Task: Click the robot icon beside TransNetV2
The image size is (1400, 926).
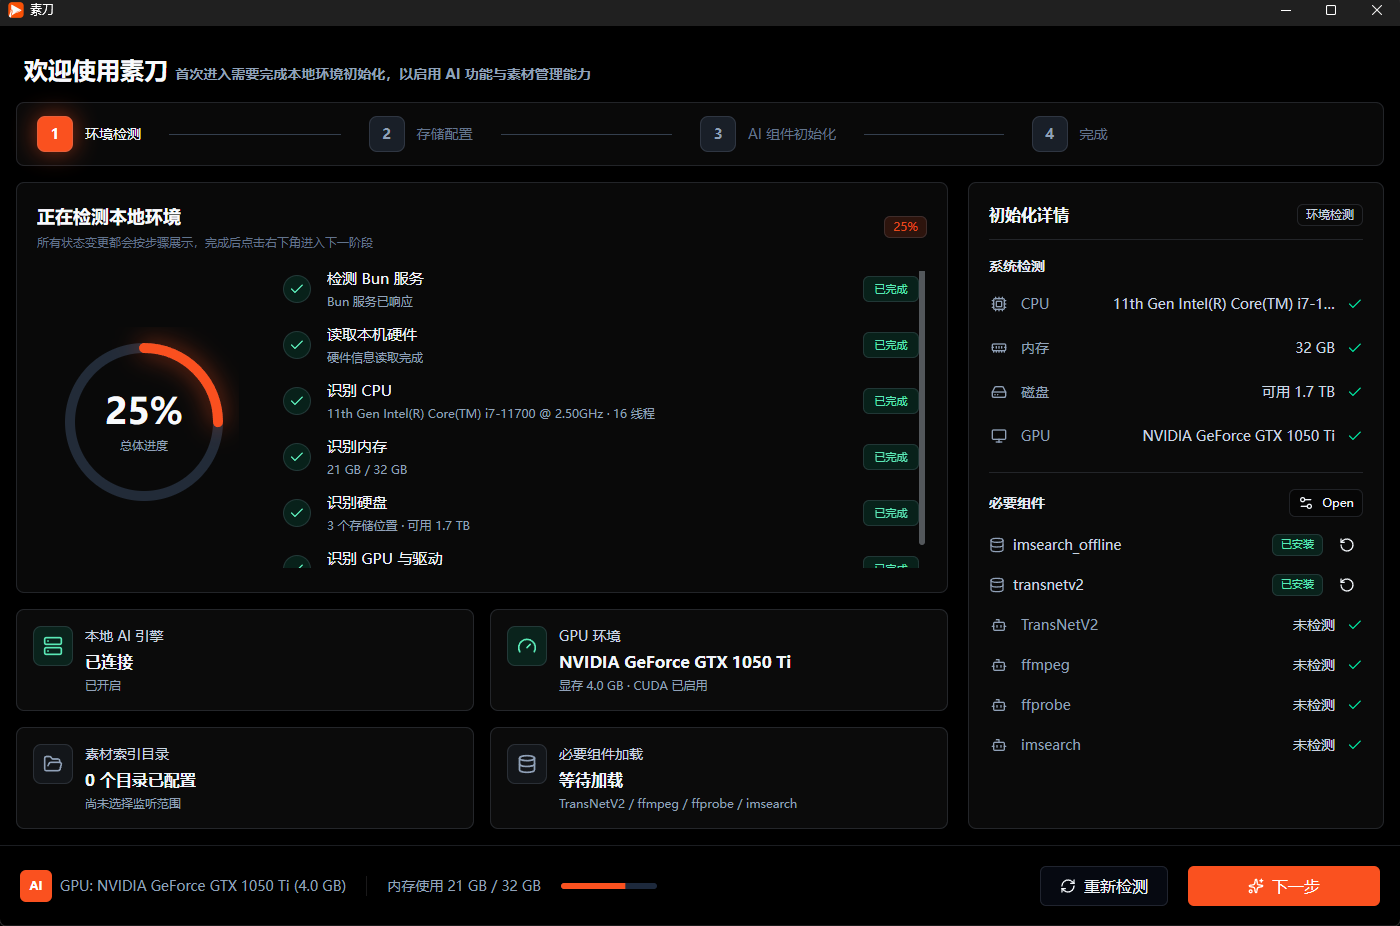Action: click(x=998, y=625)
